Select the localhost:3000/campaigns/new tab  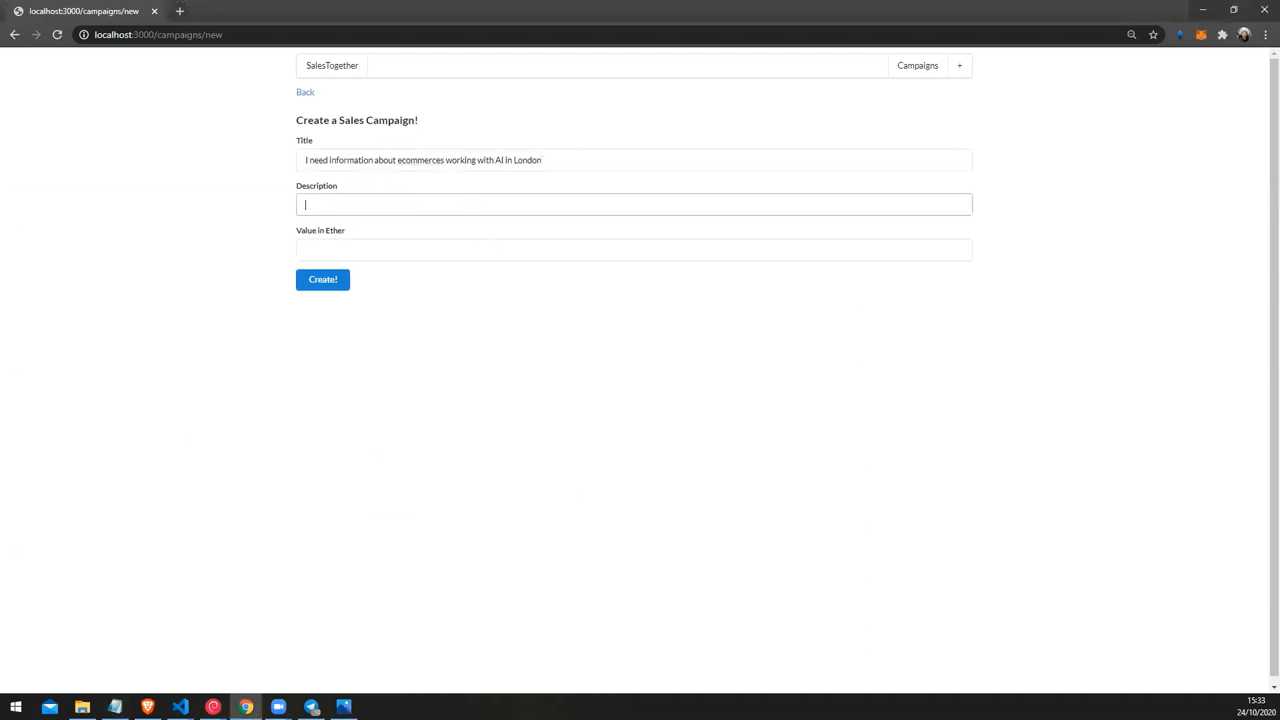(84, 11)
